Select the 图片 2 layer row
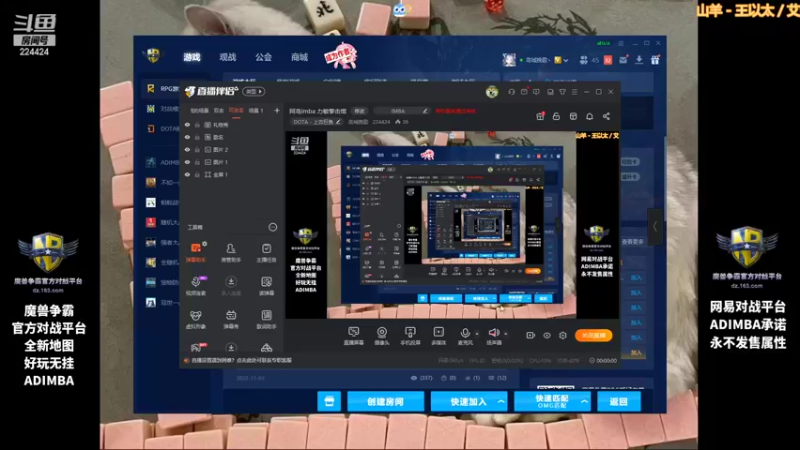The width and height of the screenshot is (800, 450). (231, 149)
